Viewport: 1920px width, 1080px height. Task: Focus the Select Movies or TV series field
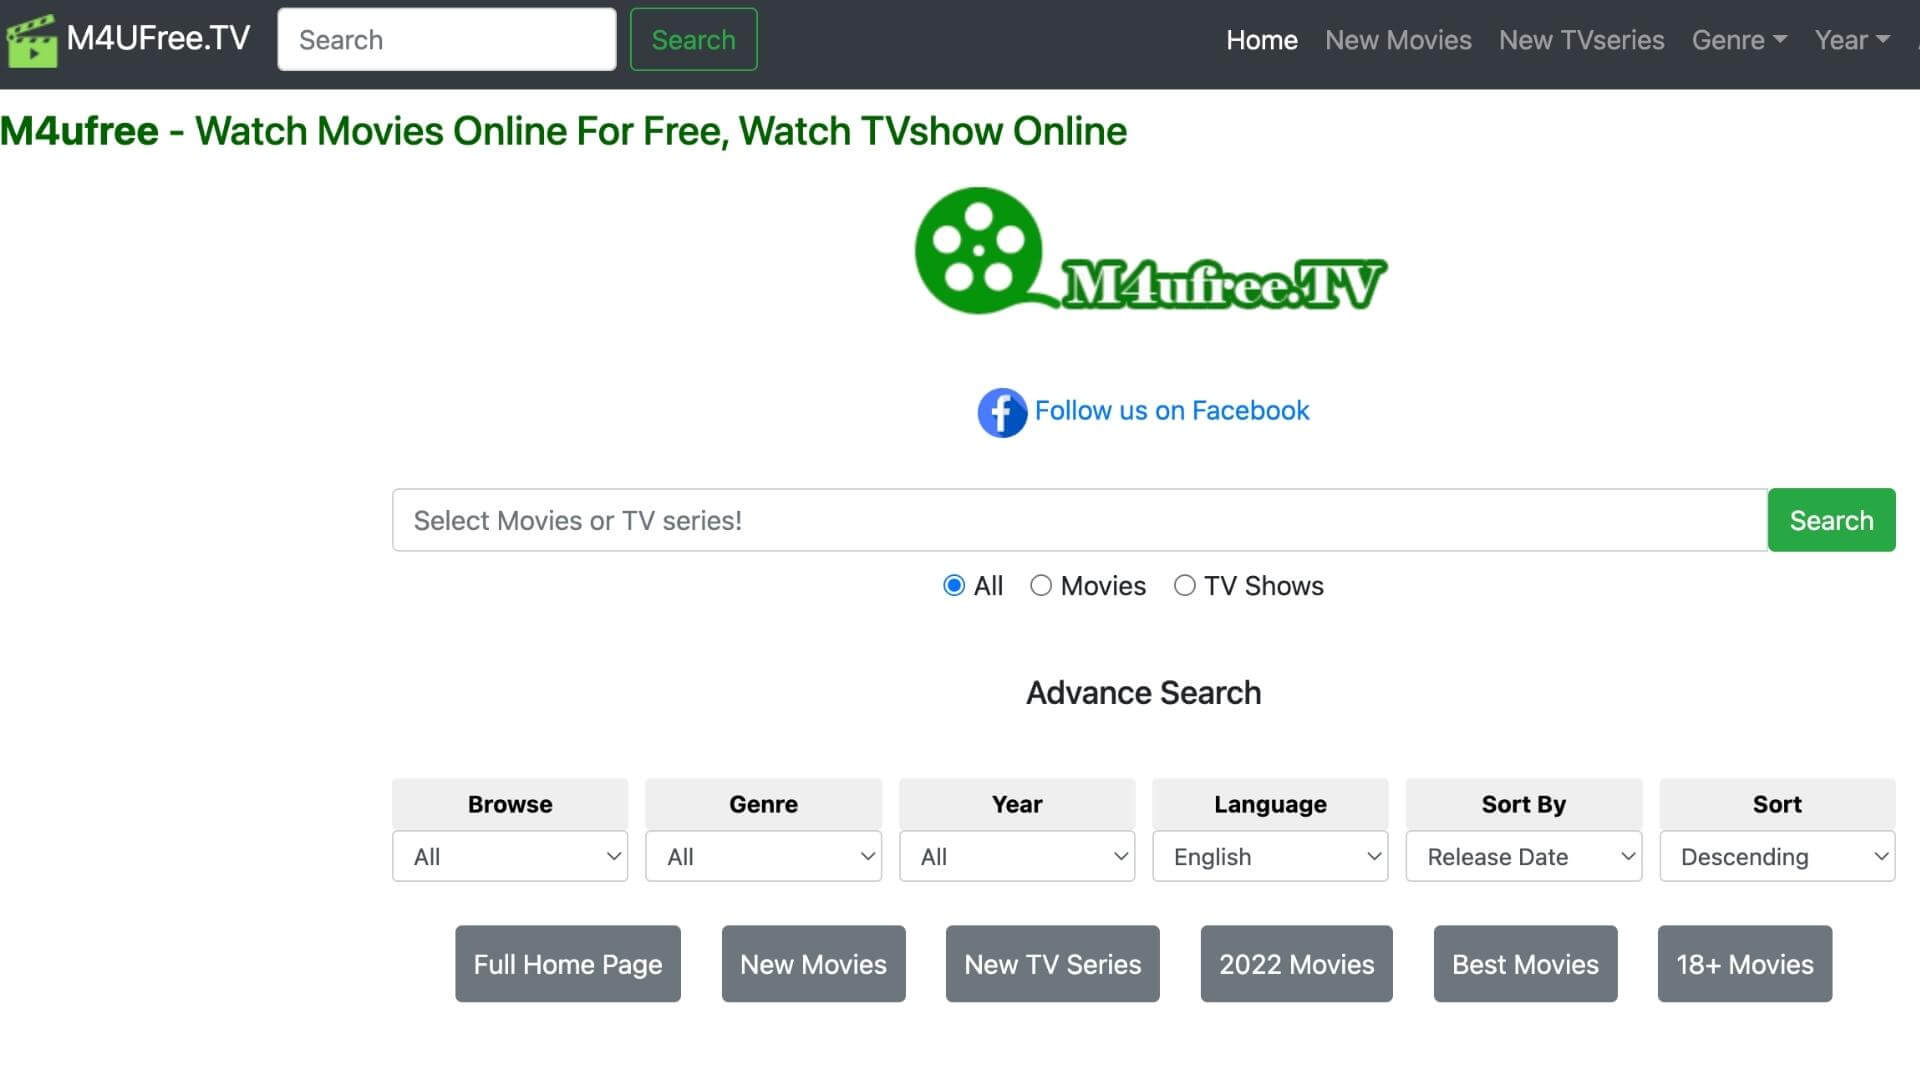pyautogui.click(x=1080, y=520)
